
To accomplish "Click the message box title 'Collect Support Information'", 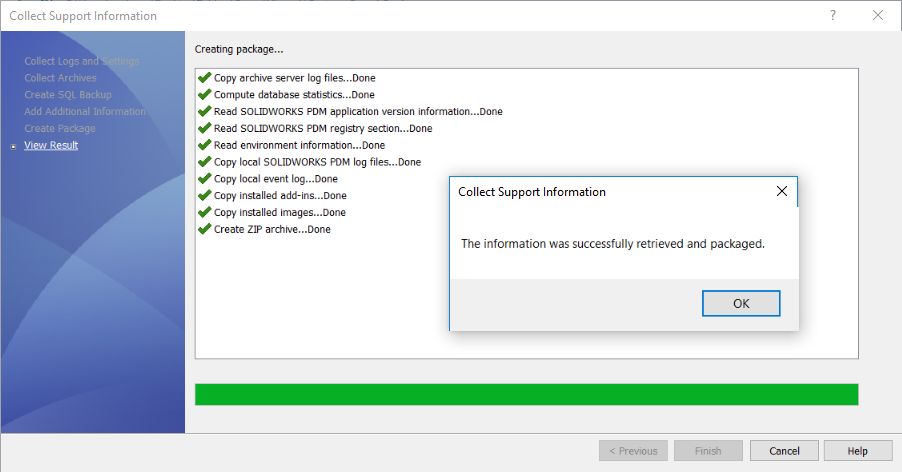I will pos(532,192).
